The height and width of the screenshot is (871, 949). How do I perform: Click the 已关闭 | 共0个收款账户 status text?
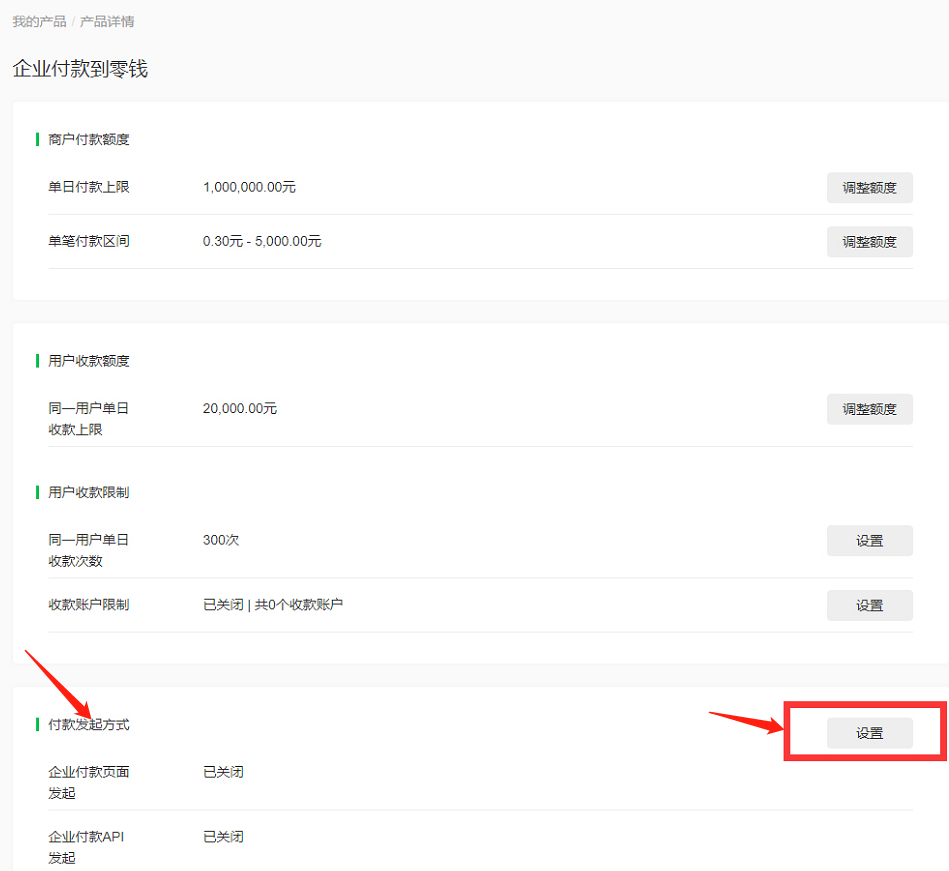tap(273, 605)
